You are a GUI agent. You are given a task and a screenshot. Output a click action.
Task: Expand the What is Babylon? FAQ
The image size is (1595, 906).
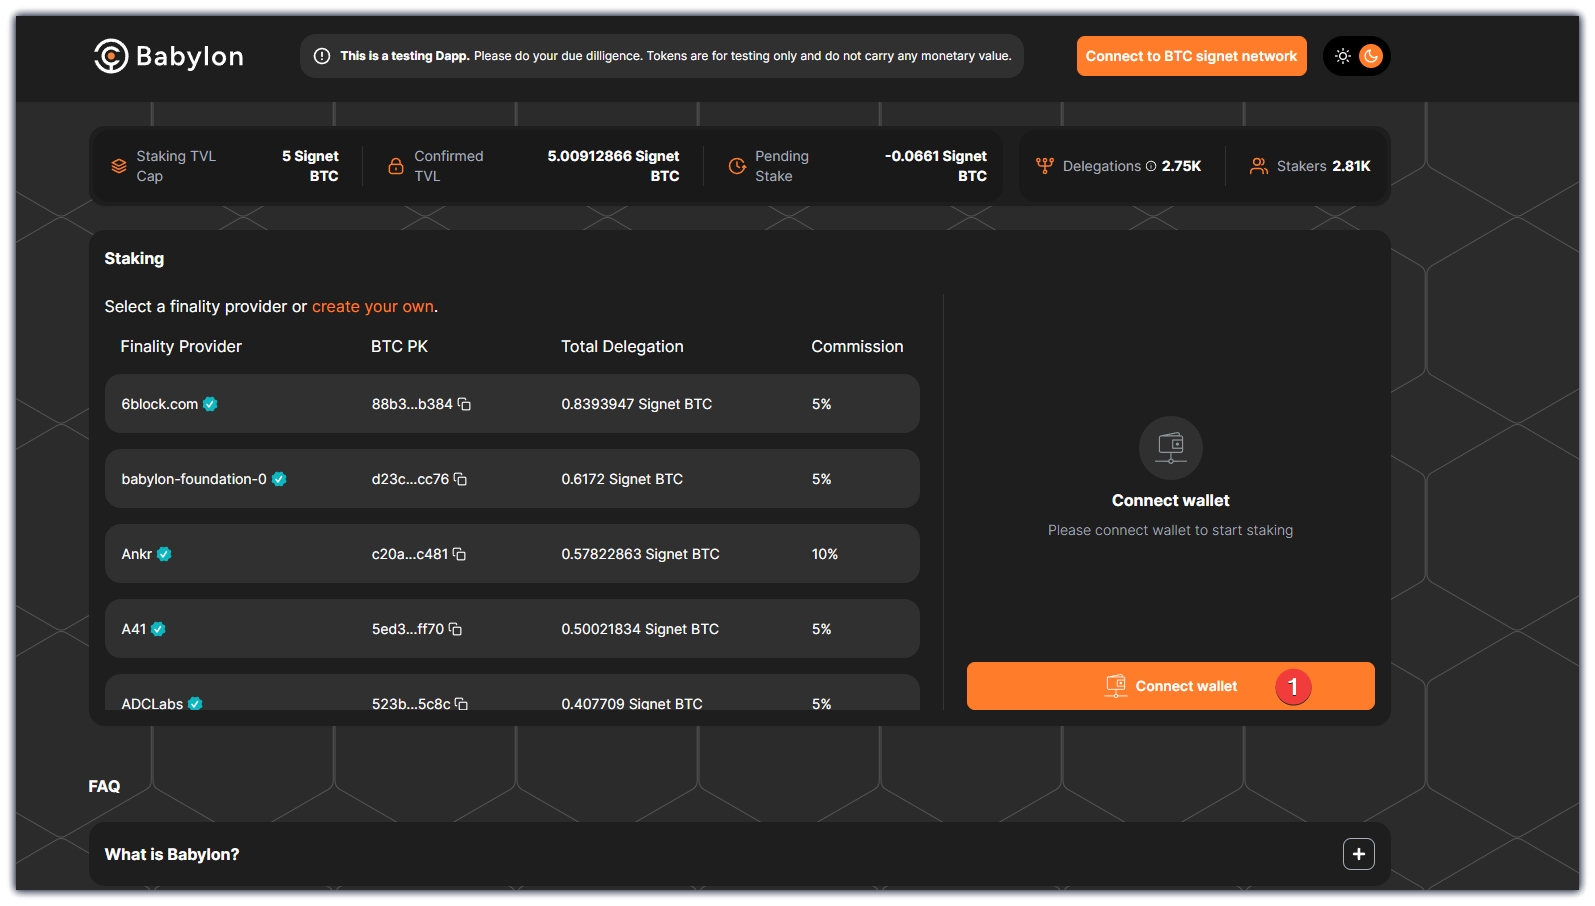tap(1358, 854)
